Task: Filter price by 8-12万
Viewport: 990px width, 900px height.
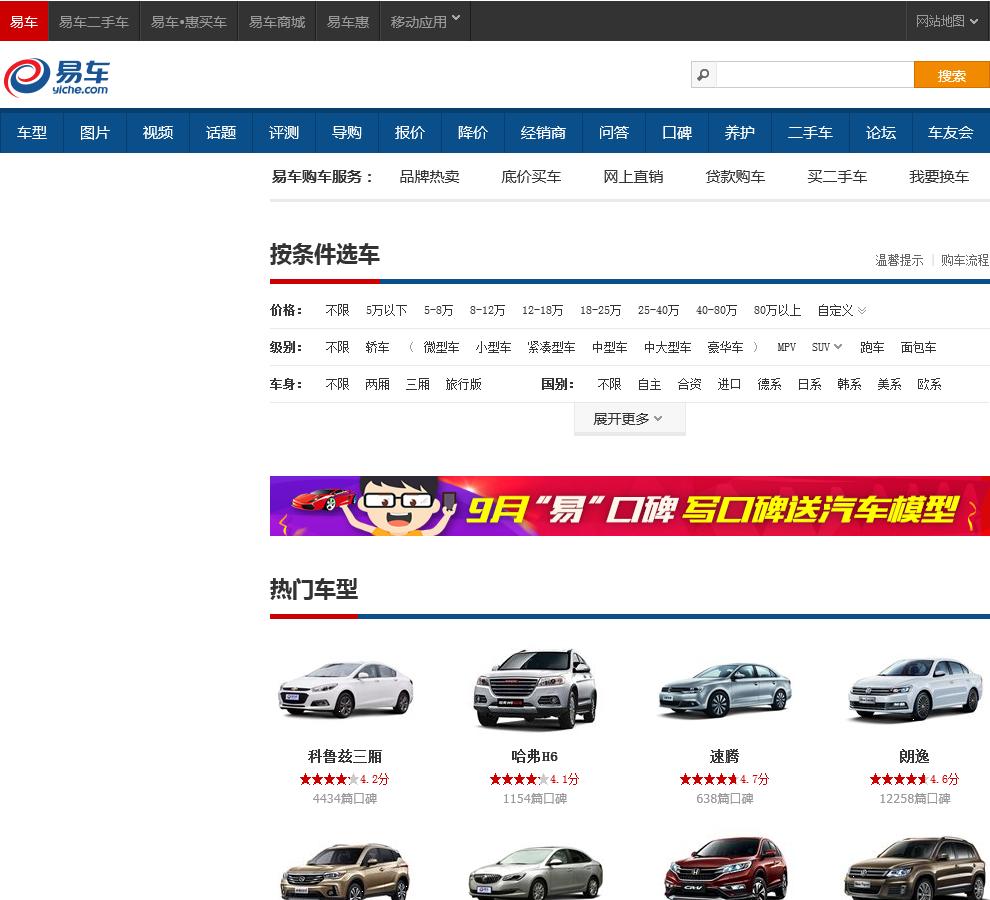Action: [x=487, y=310]
